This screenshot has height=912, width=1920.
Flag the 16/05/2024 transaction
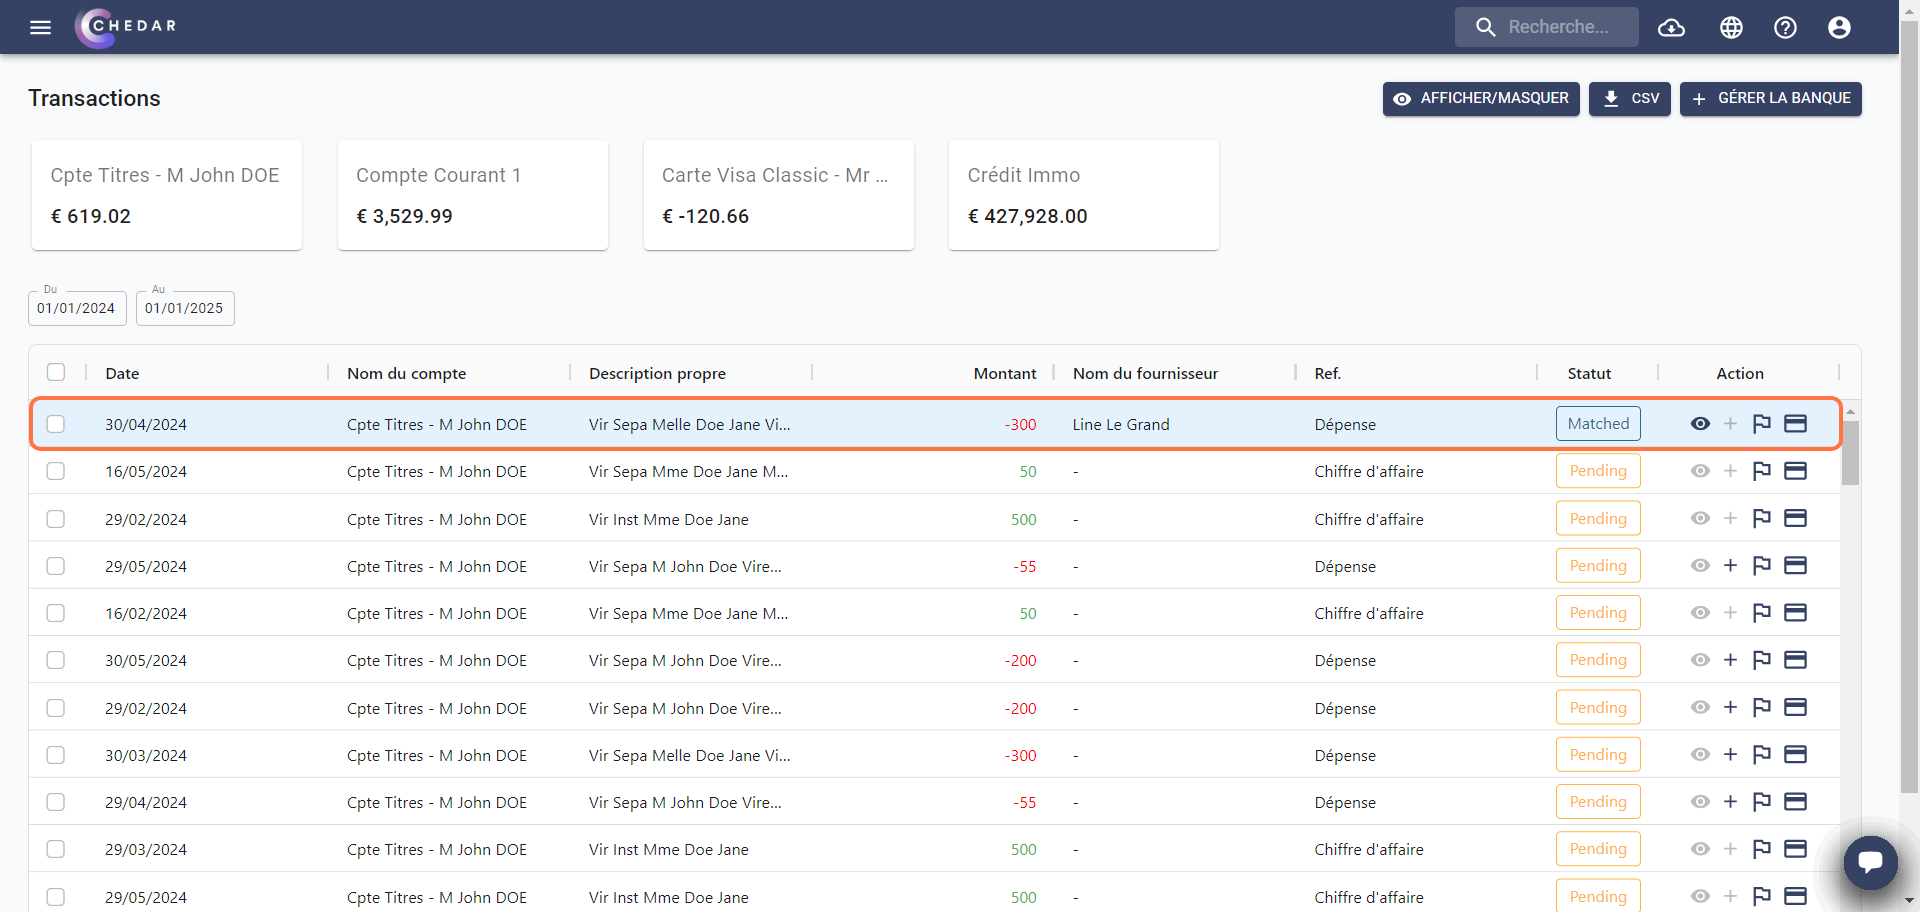(x=1762, y=471)
